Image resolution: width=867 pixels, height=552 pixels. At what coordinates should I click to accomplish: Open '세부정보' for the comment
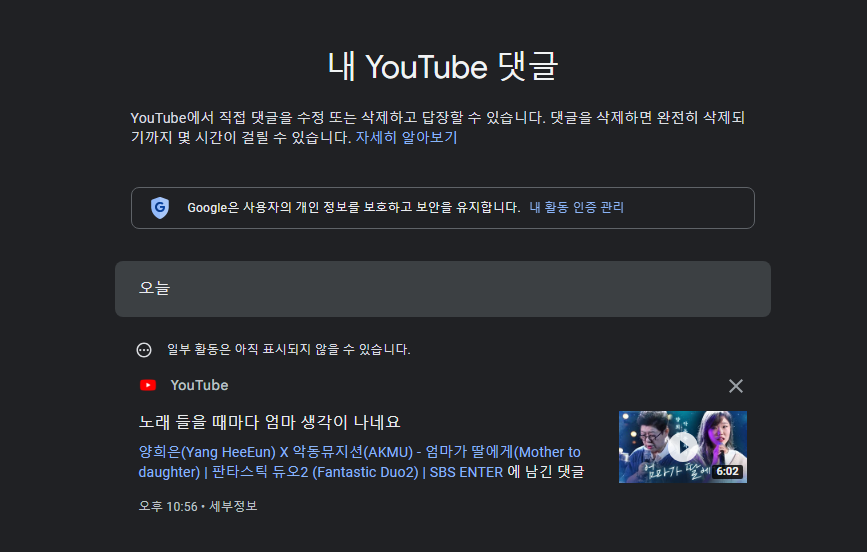click(x=233, y=506)
